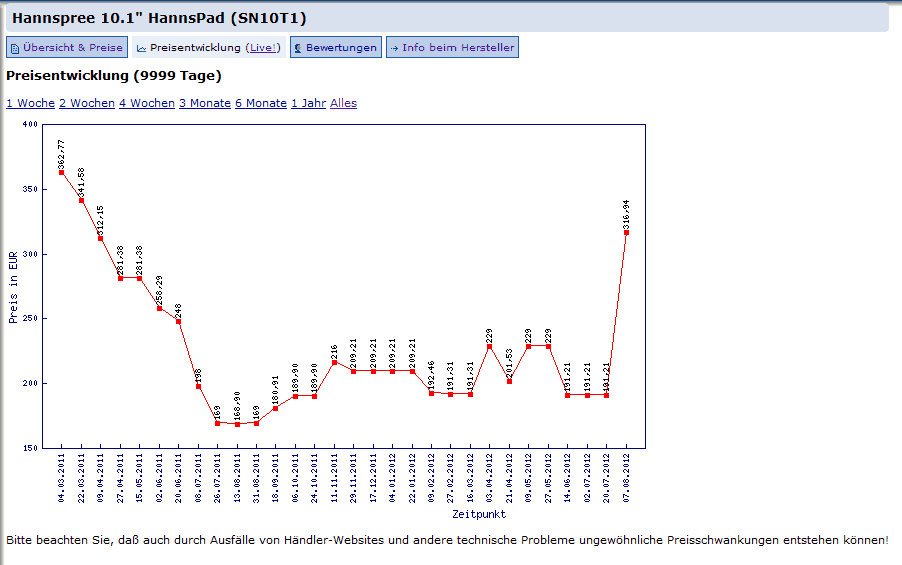902x565 pixels.
Task: Click the 11.11.2011 date axis label
Action: coord(334,478)
